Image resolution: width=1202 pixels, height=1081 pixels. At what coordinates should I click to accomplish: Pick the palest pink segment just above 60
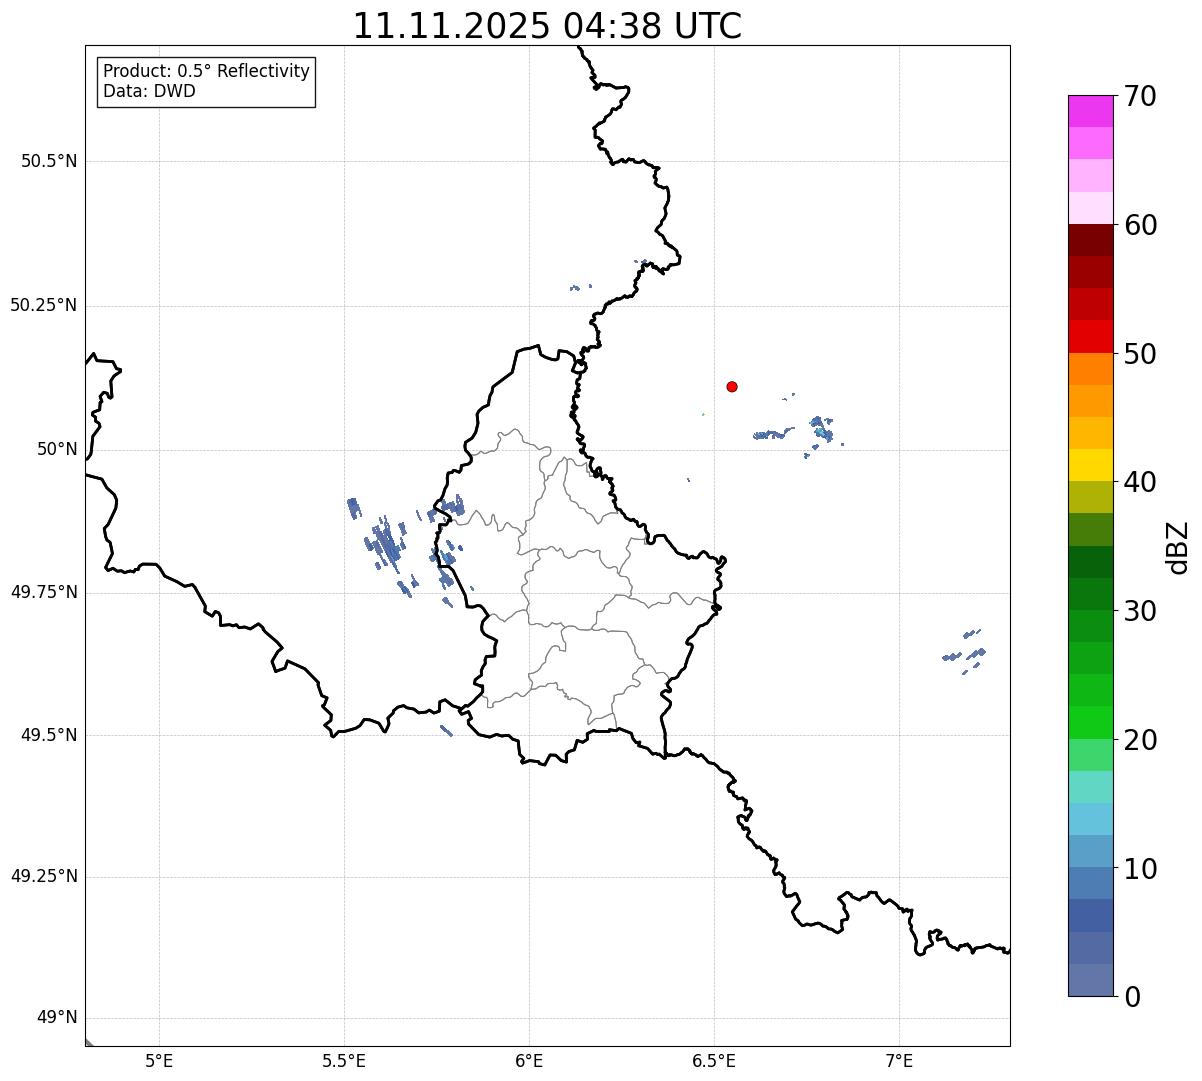click(1090, 208)
